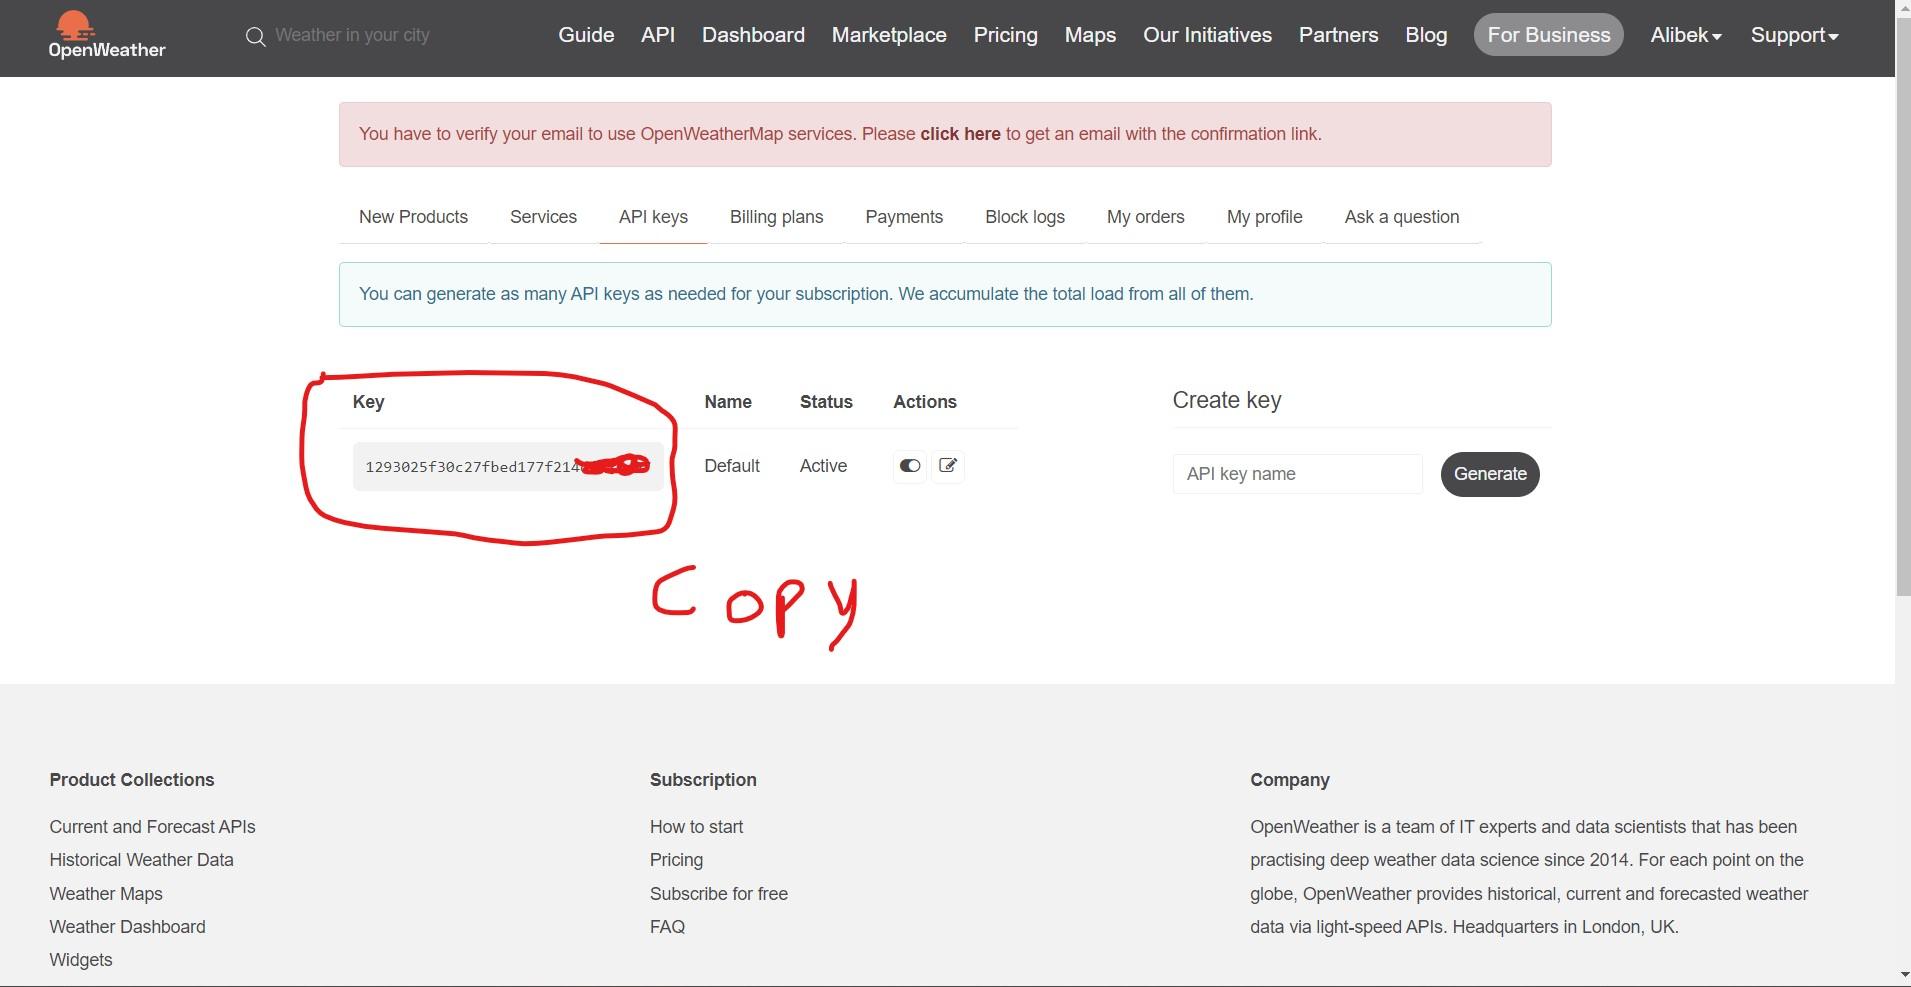Click the search magnifier icon

[256, 37]
